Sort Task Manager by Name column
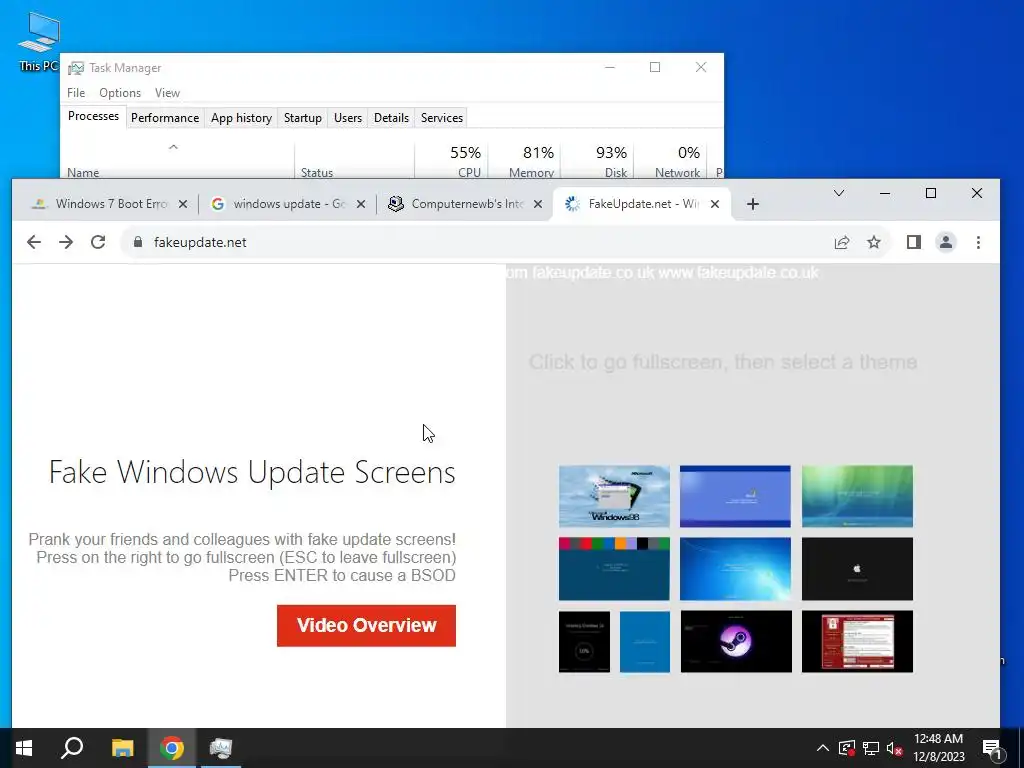Screen dimensions: 1024x768 tap(178, 161)
